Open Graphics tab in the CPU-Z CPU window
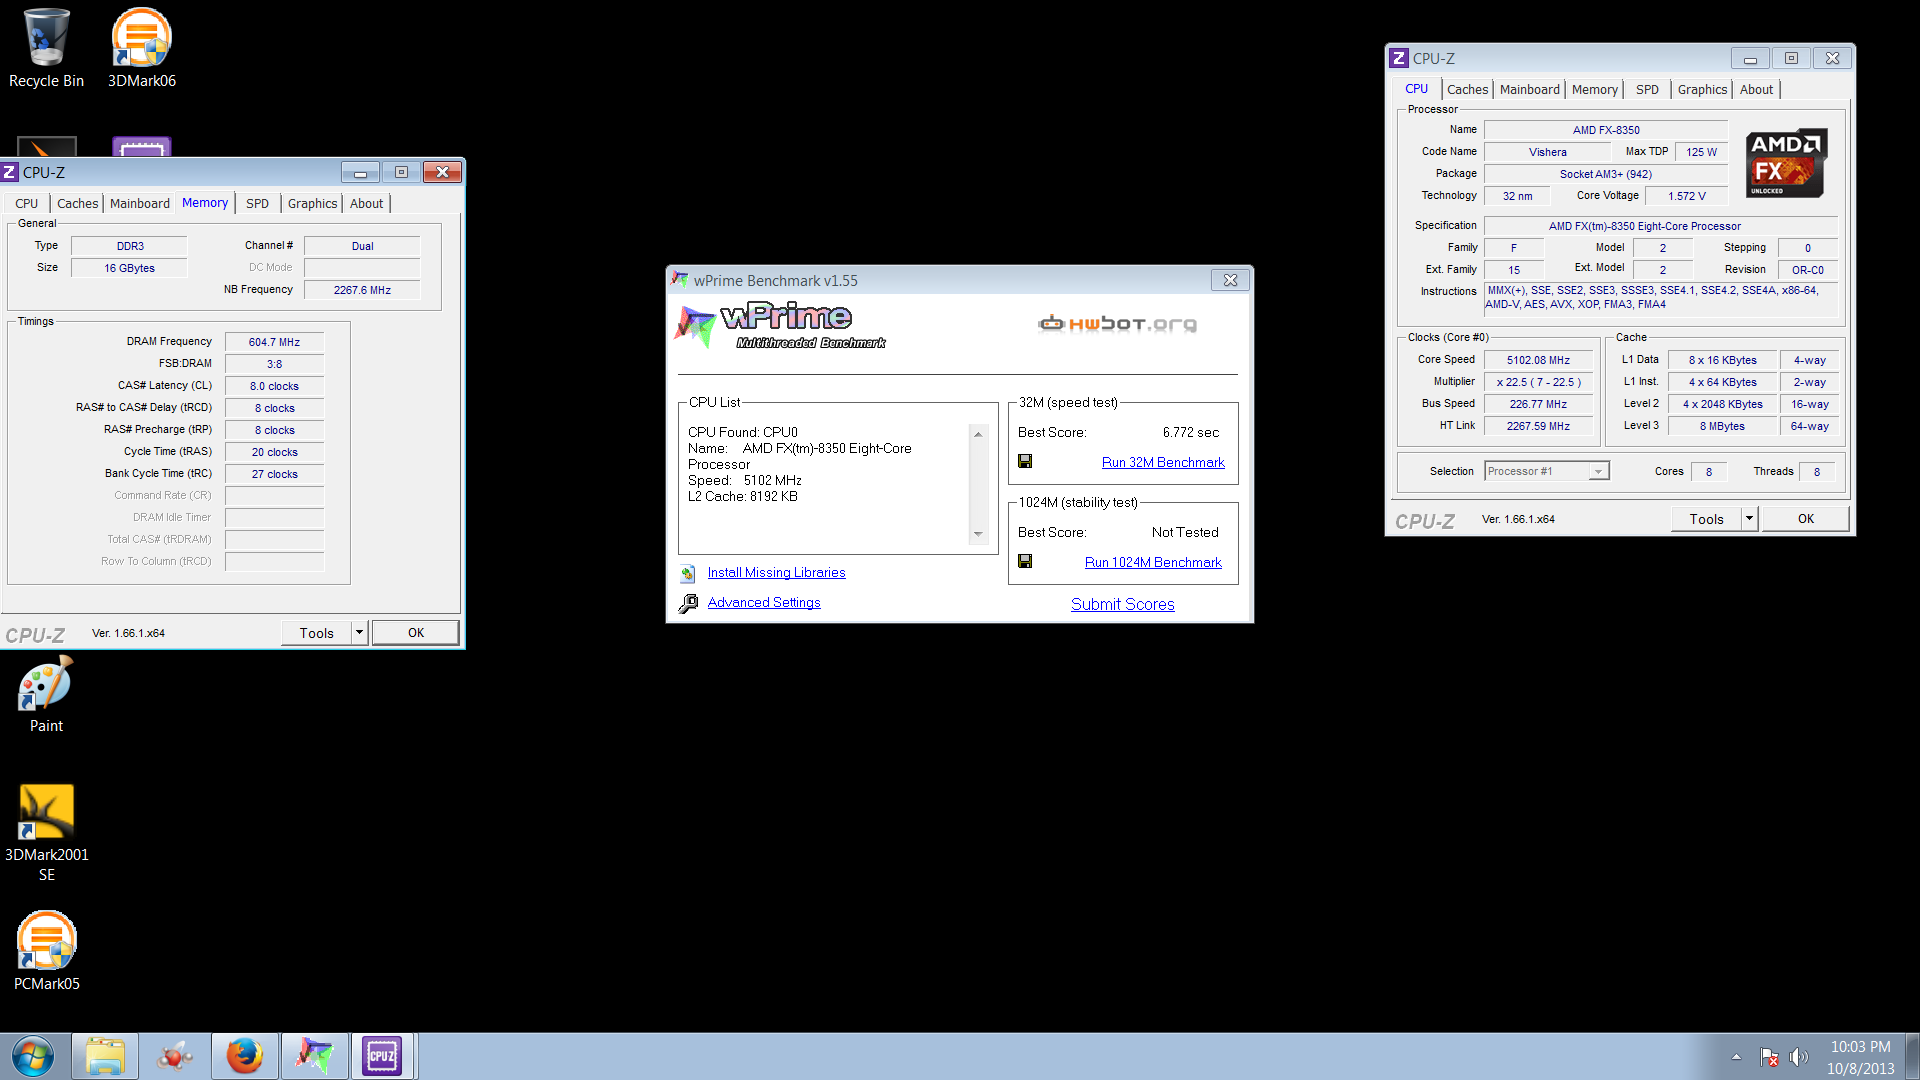Image resolution: width=1920 pixels, height=1080 pixels. coord(1702,89)
